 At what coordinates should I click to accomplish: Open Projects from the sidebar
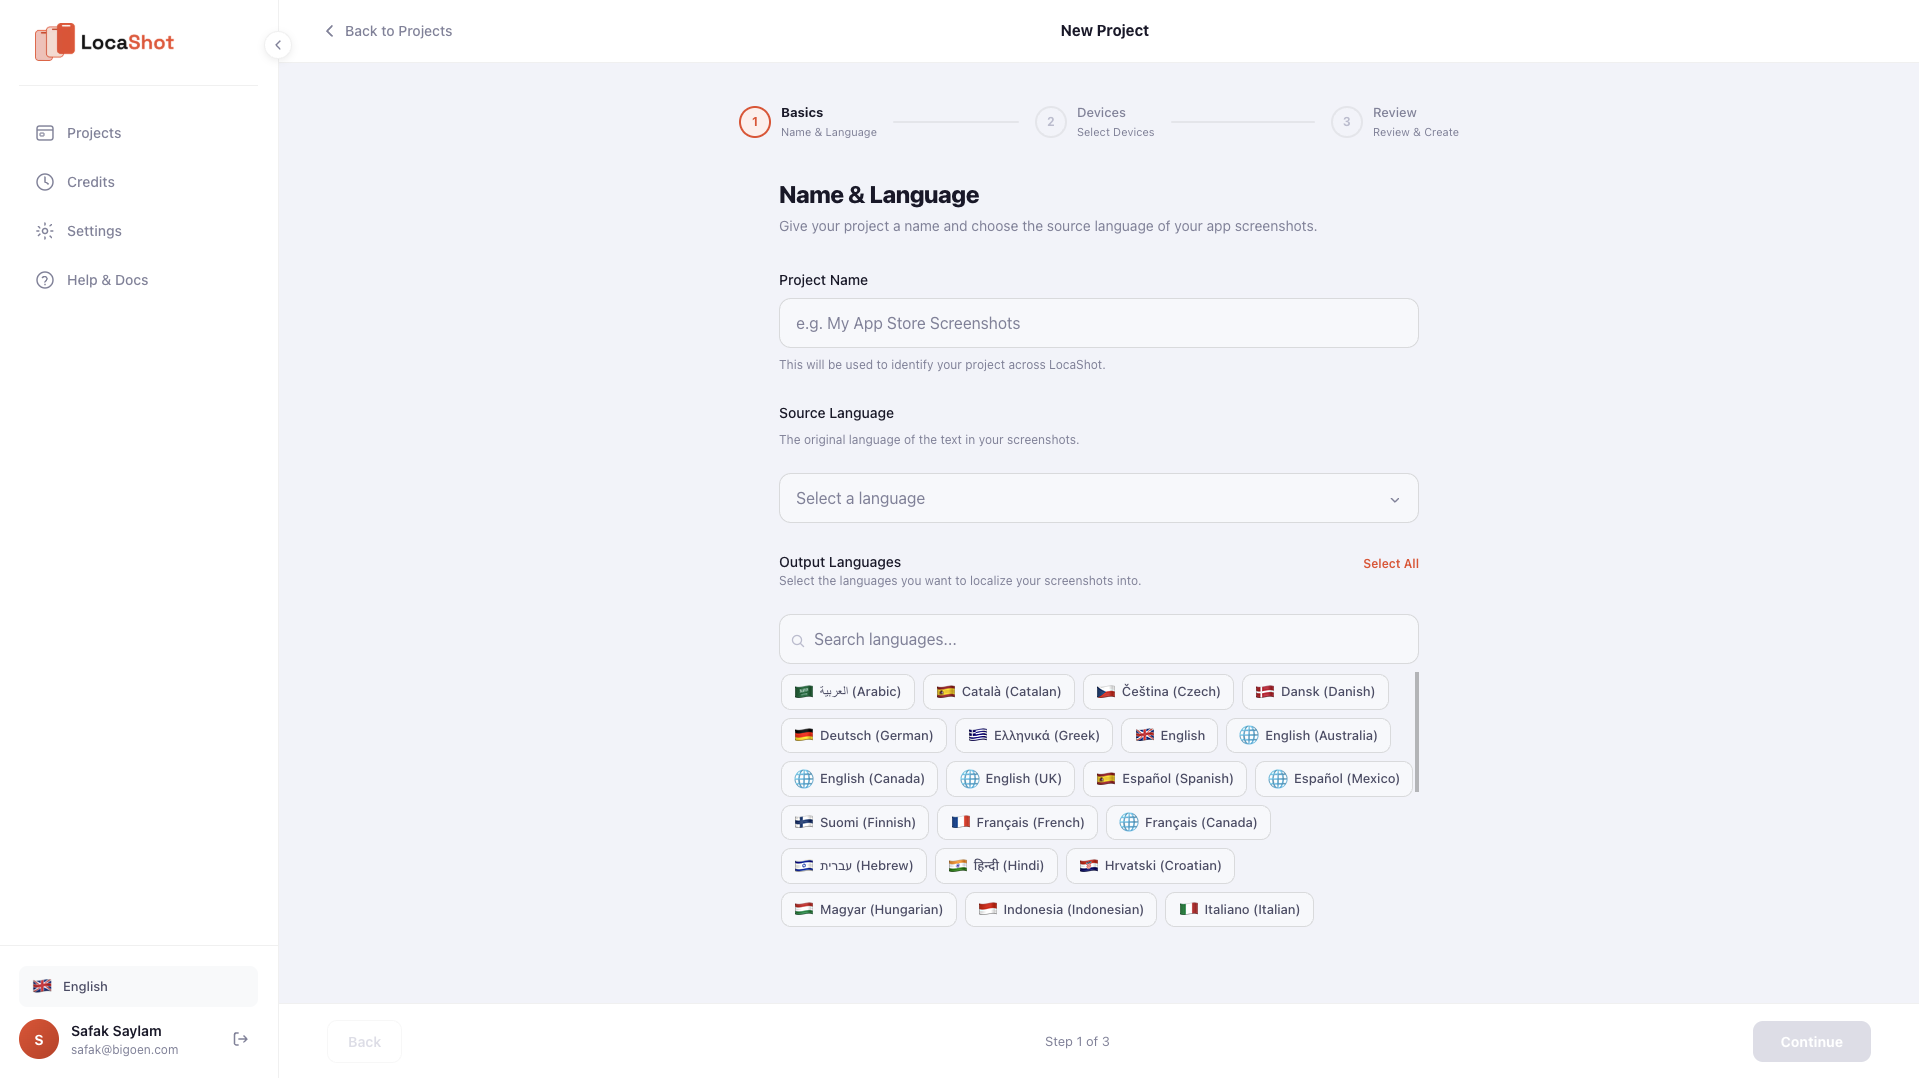[93, 132]
